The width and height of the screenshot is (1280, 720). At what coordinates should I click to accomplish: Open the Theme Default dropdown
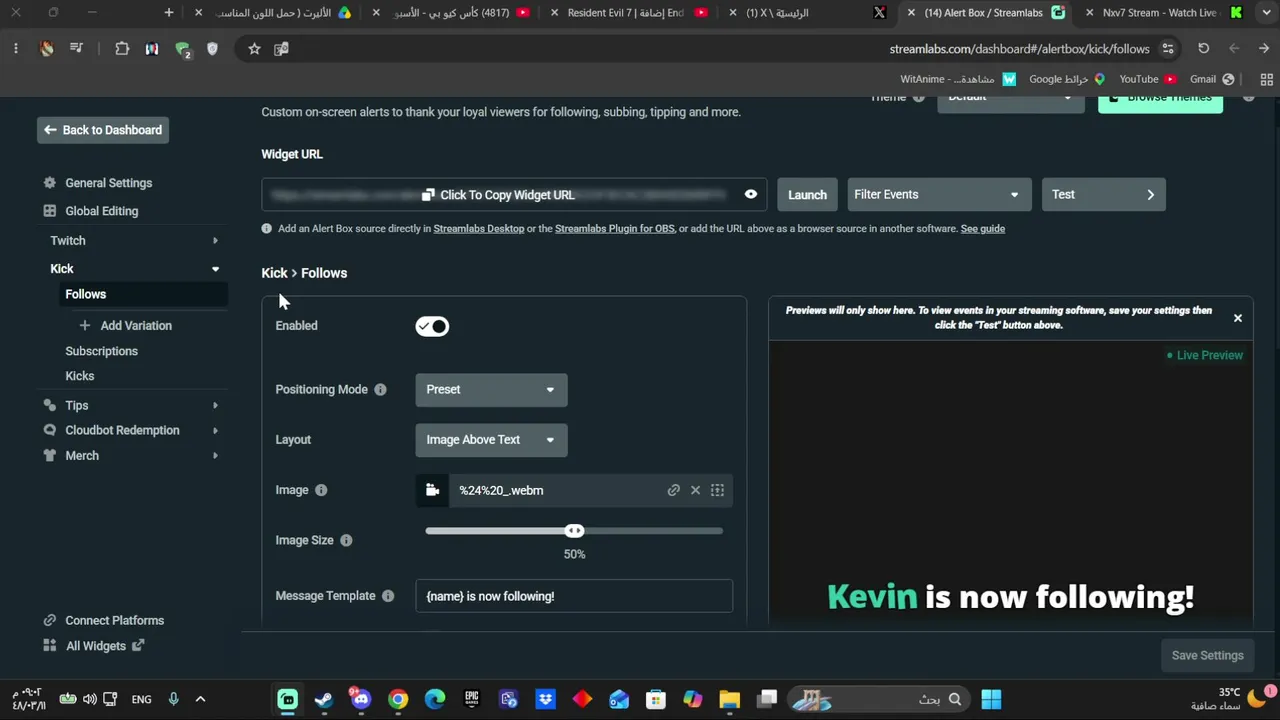point(1011,100)
